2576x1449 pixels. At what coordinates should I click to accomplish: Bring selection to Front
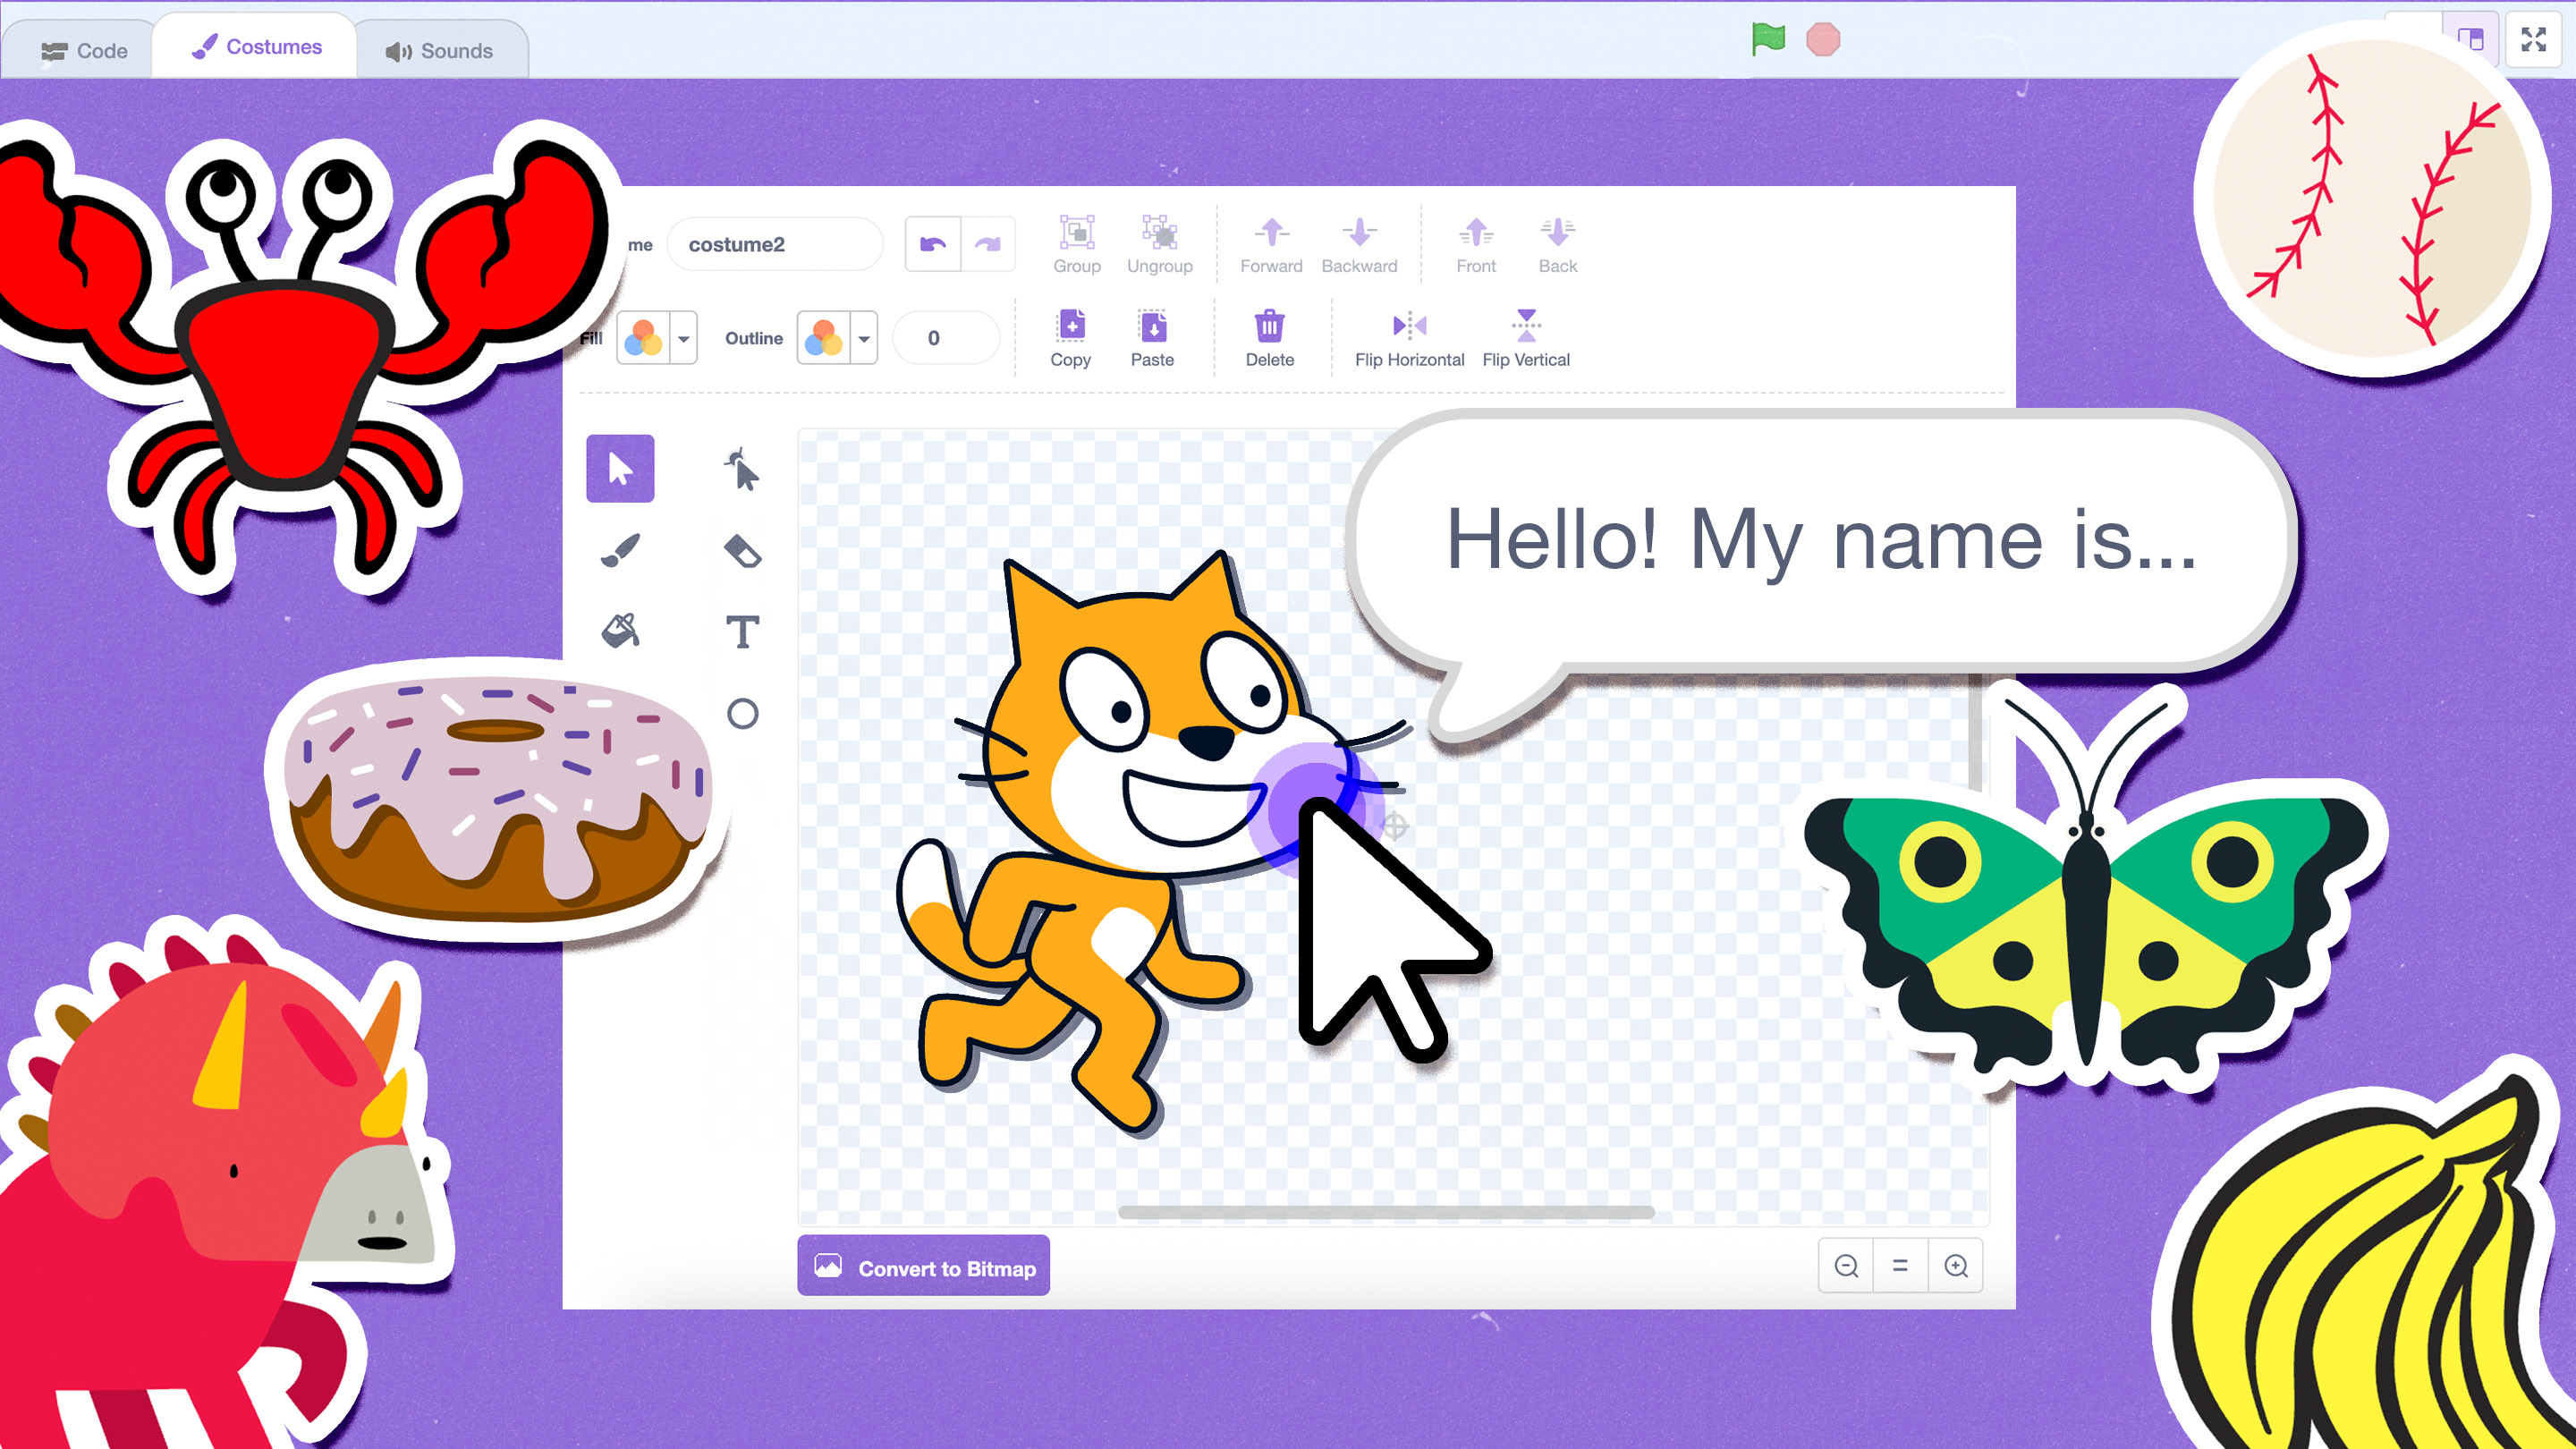1476,244
